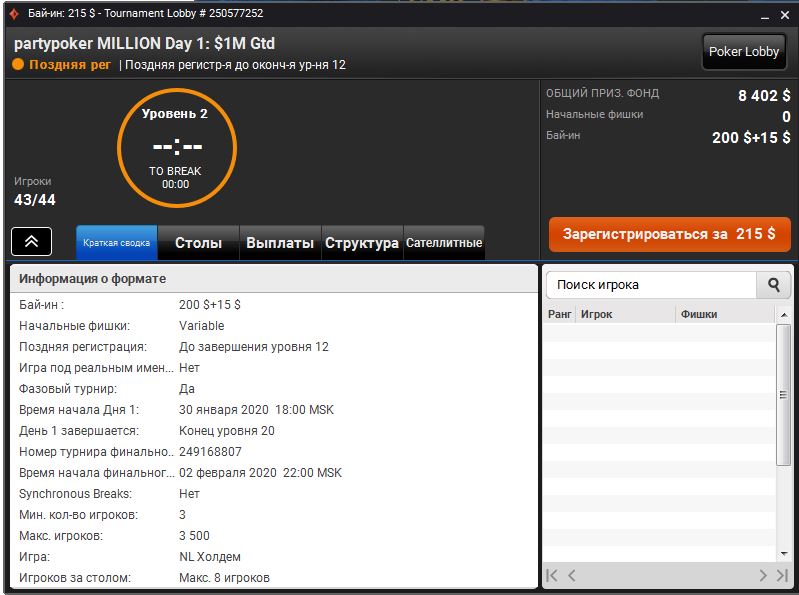Click the Variable starting chips value
The image size is (799, 595).
pos(201,326)
